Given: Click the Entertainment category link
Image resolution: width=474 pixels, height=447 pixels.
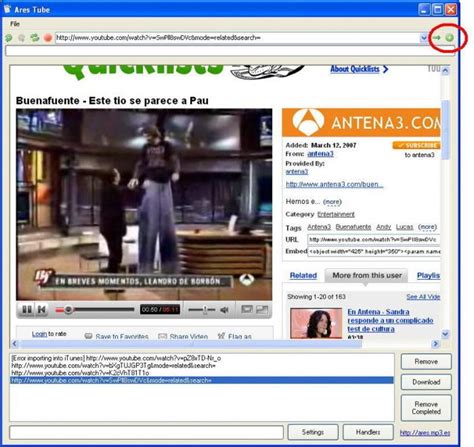Looking at the screenshot, I should (336, 214).
